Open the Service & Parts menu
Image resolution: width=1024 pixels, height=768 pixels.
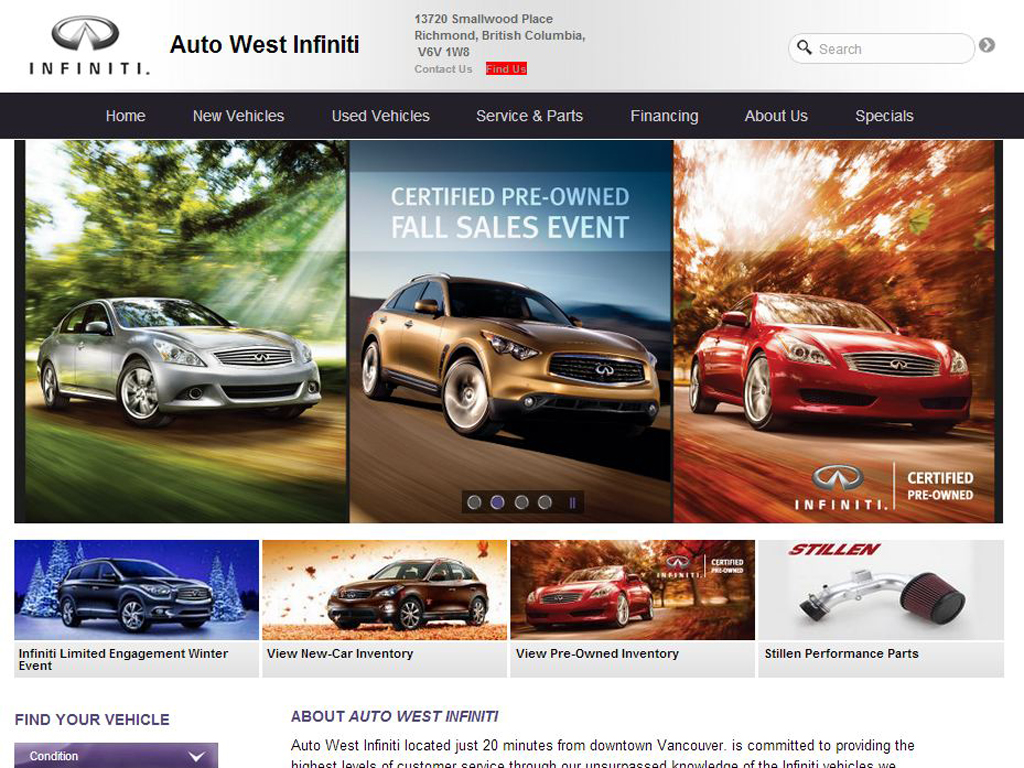(x=530, y=116)
